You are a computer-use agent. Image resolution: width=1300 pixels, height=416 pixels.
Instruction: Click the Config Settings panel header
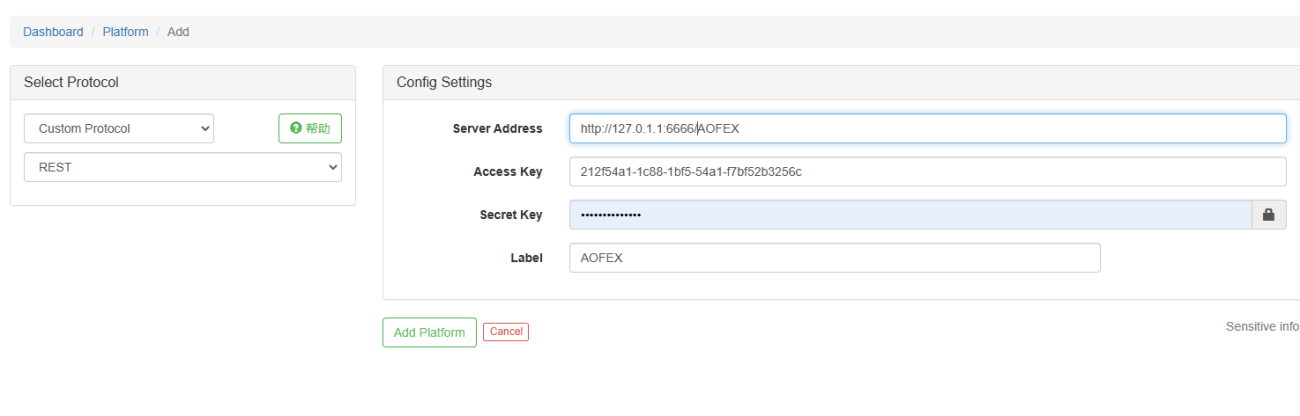(x=841, y=82)
